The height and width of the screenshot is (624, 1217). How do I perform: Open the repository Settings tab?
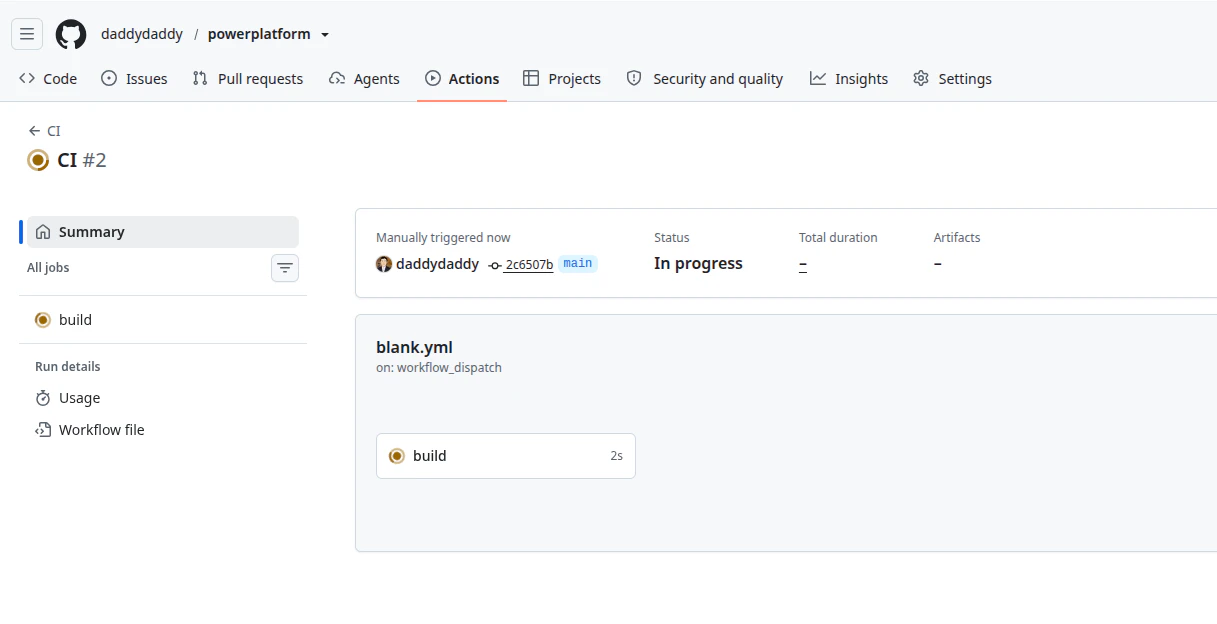[x=952, y=79]
